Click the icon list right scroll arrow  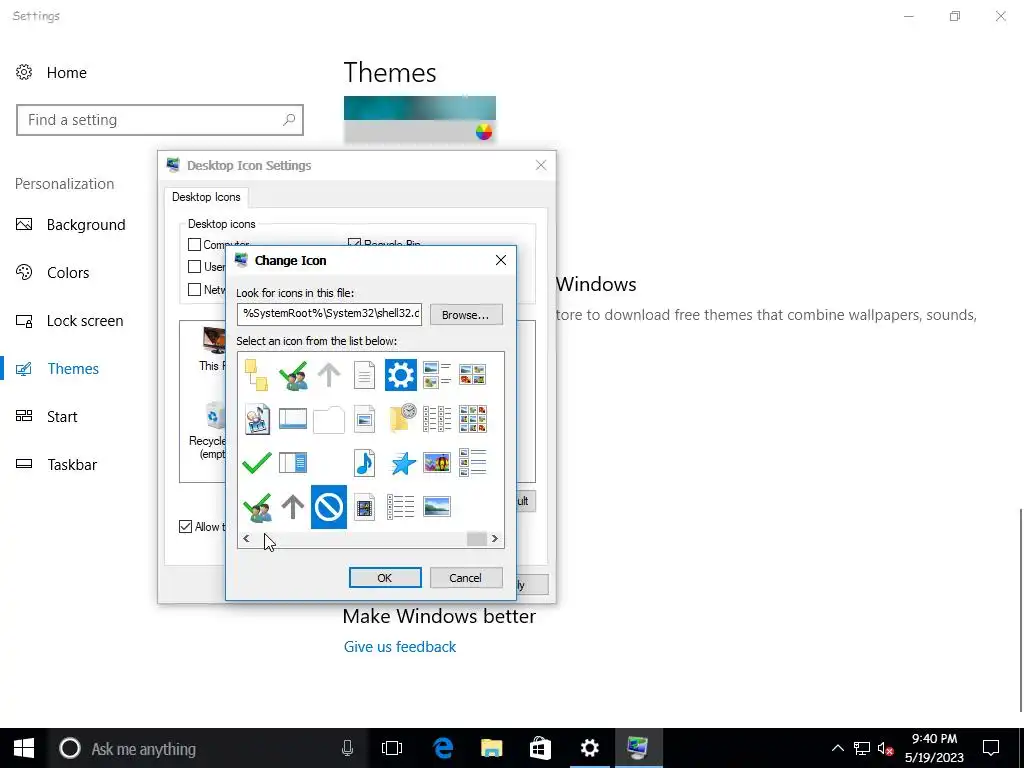pos(495,539)
